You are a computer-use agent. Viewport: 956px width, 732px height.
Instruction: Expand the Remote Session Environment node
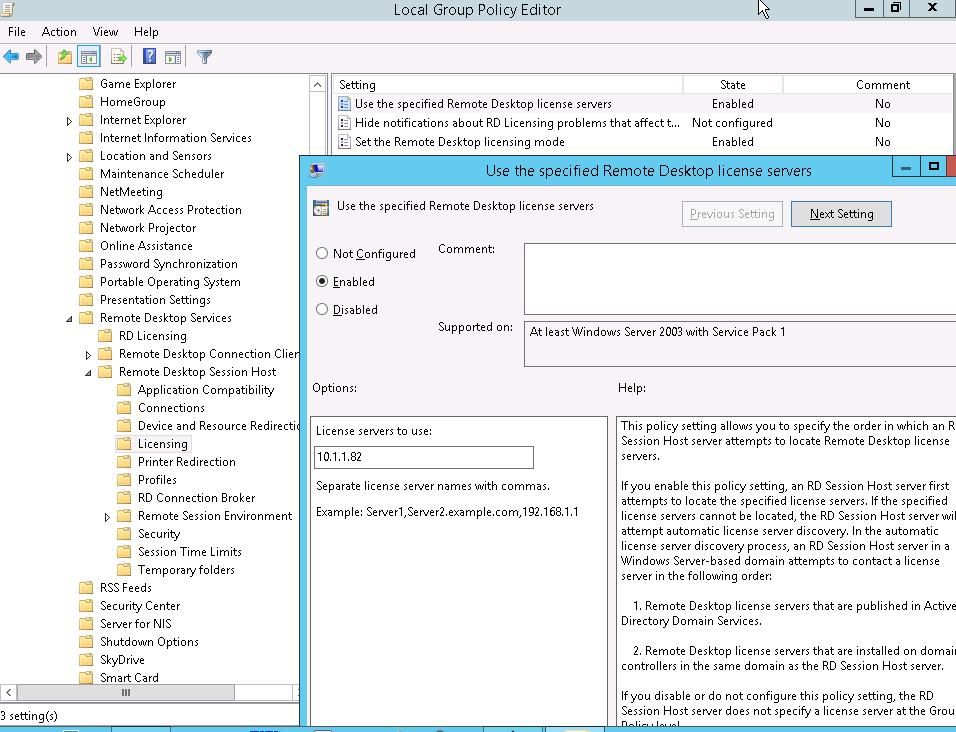(x=107, y=517)
